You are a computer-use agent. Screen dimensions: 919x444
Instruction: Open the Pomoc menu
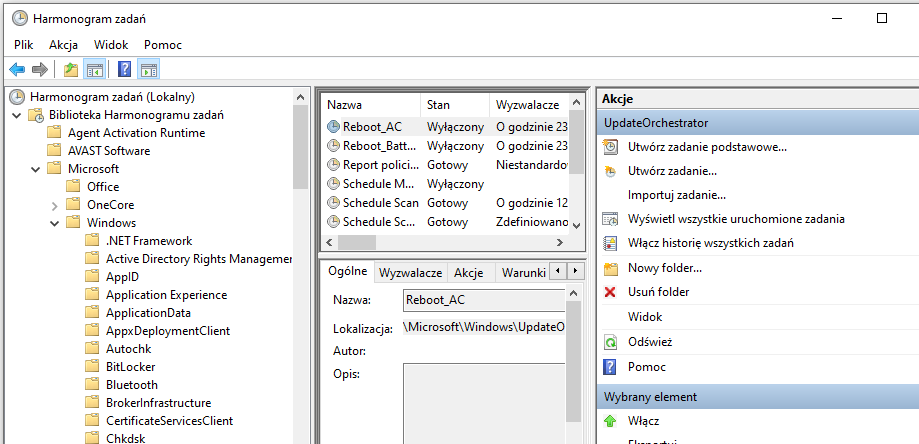[x=163, y=45]
